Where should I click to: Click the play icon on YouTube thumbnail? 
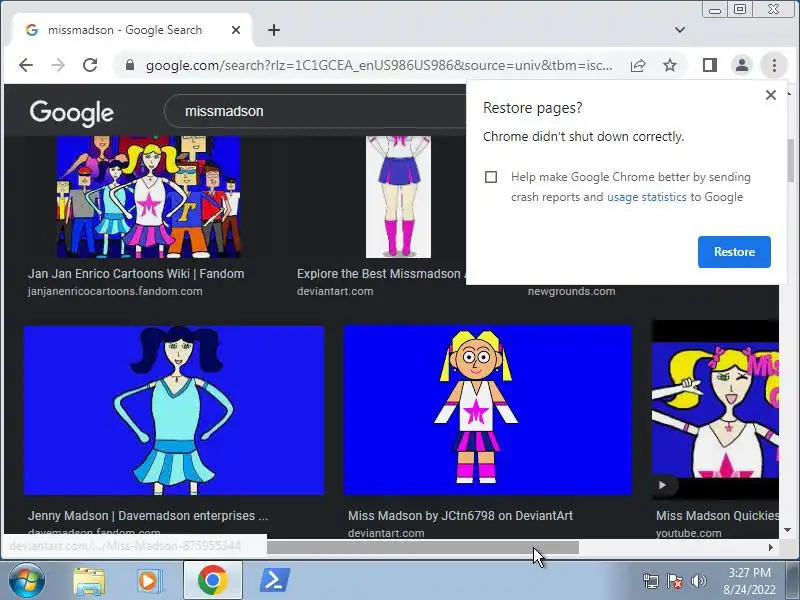click(662, 485)
